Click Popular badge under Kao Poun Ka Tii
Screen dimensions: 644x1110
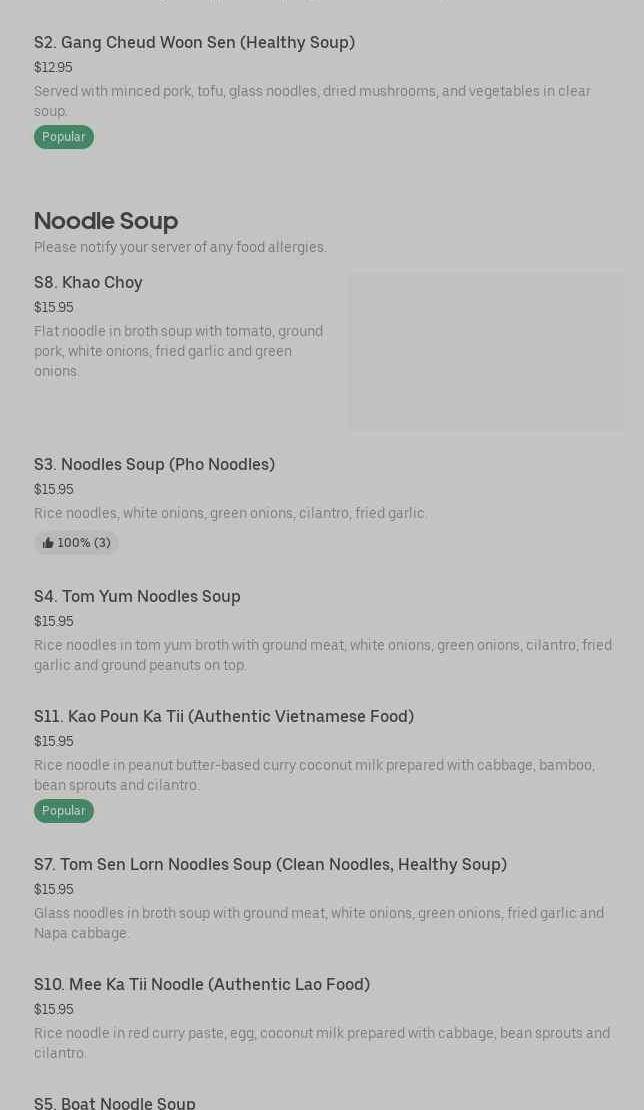64,811
